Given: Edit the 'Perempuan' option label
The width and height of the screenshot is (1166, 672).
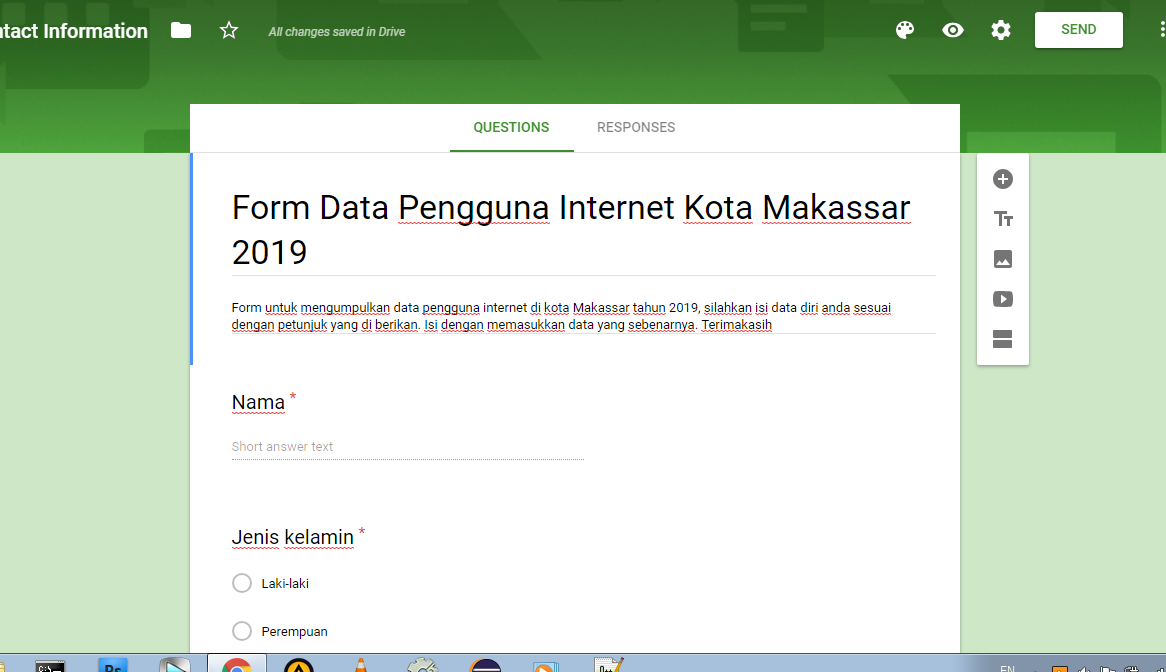Looking at the screenshot, I should point(294,632).
